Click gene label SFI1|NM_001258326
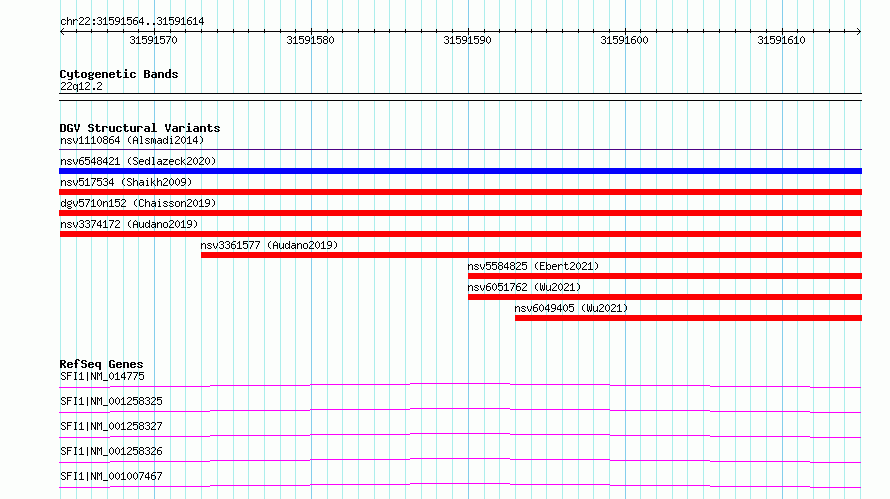Screen dimensions: 890x499 tap(111, 451)
